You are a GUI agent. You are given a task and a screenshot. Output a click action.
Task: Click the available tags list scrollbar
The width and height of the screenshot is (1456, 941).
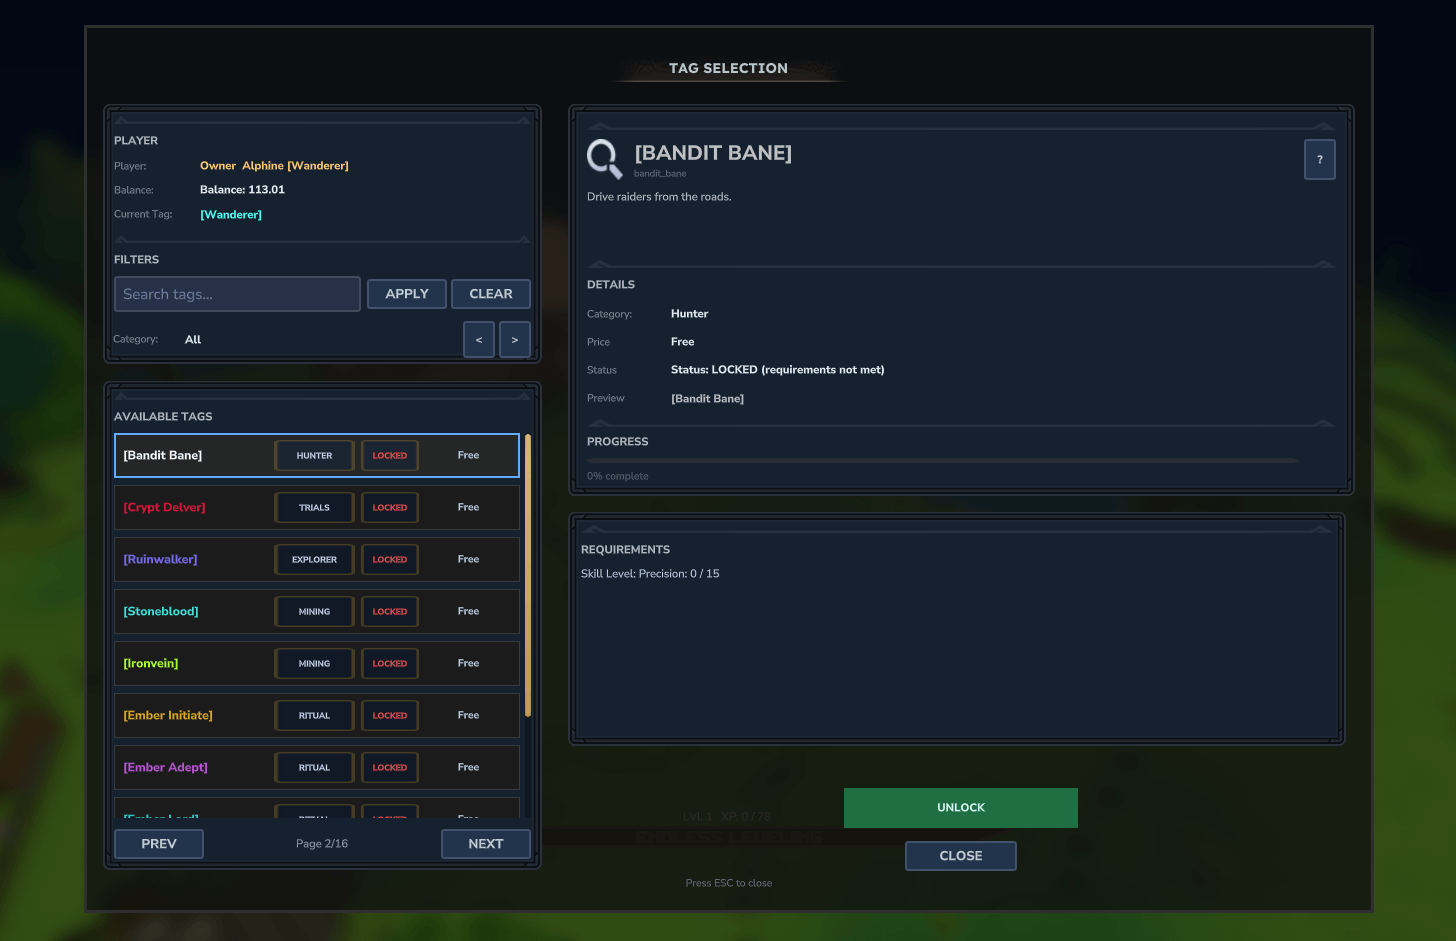[528, 575]
